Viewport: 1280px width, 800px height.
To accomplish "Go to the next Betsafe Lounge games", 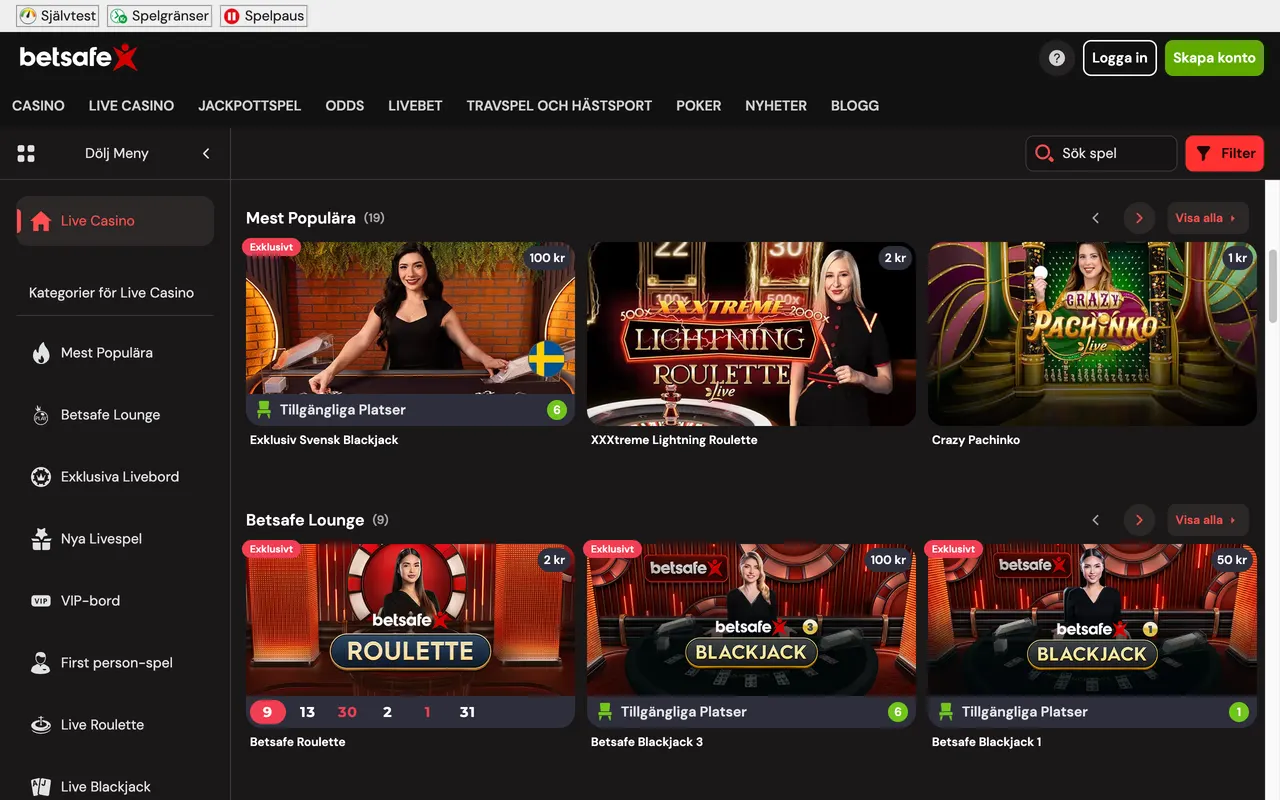I will (x=1139, y=520).
